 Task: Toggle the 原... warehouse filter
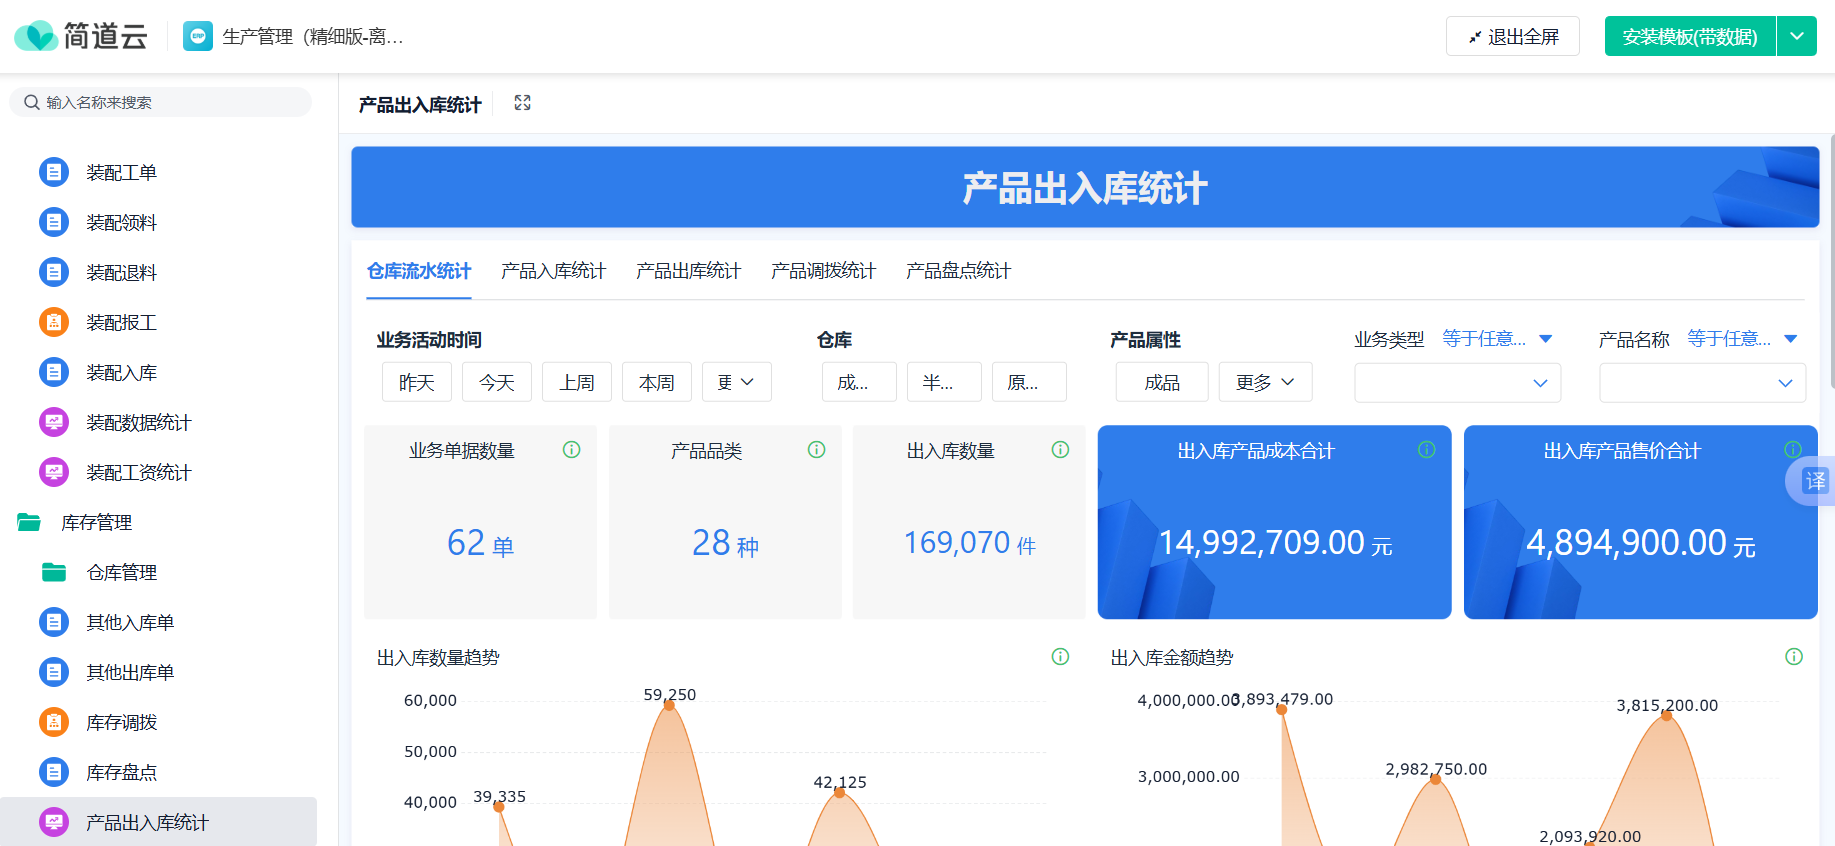pyautogui.click(x=1030, y=382)
